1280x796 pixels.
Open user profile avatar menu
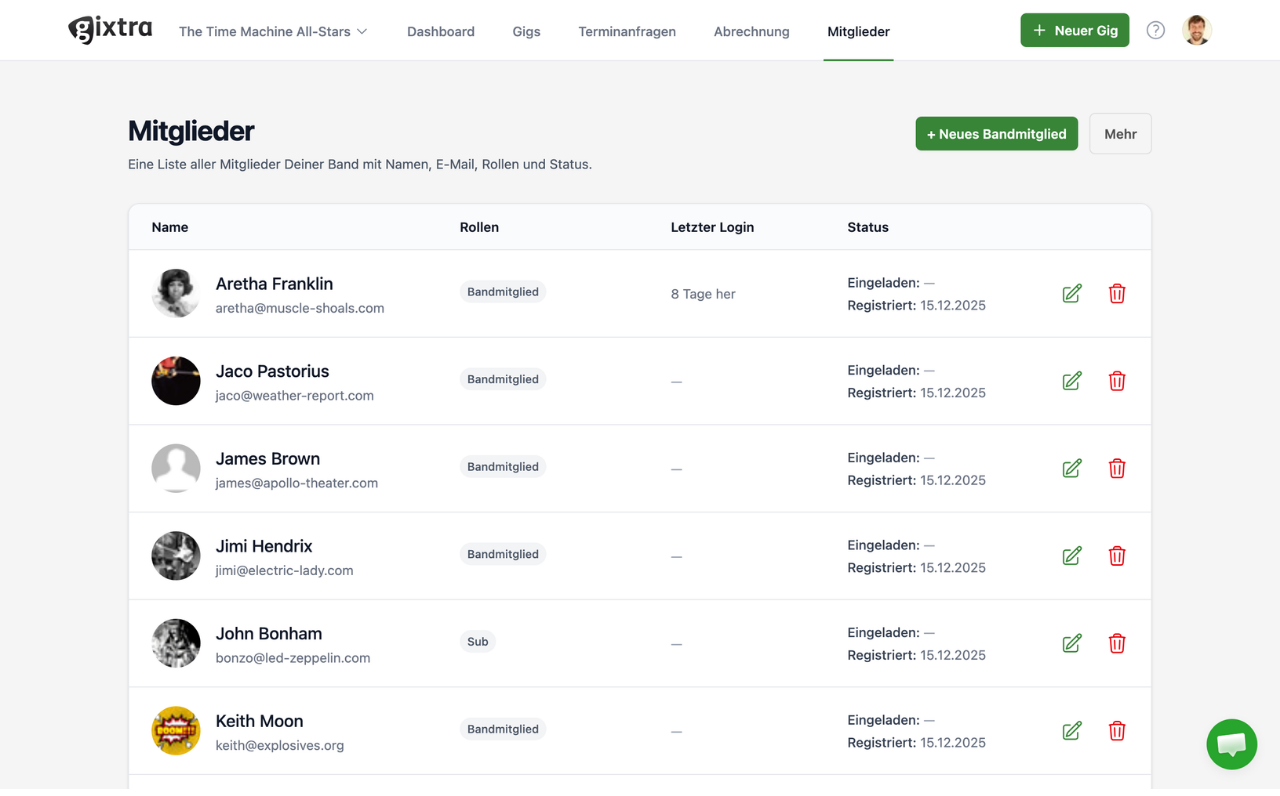[1196, 30]
